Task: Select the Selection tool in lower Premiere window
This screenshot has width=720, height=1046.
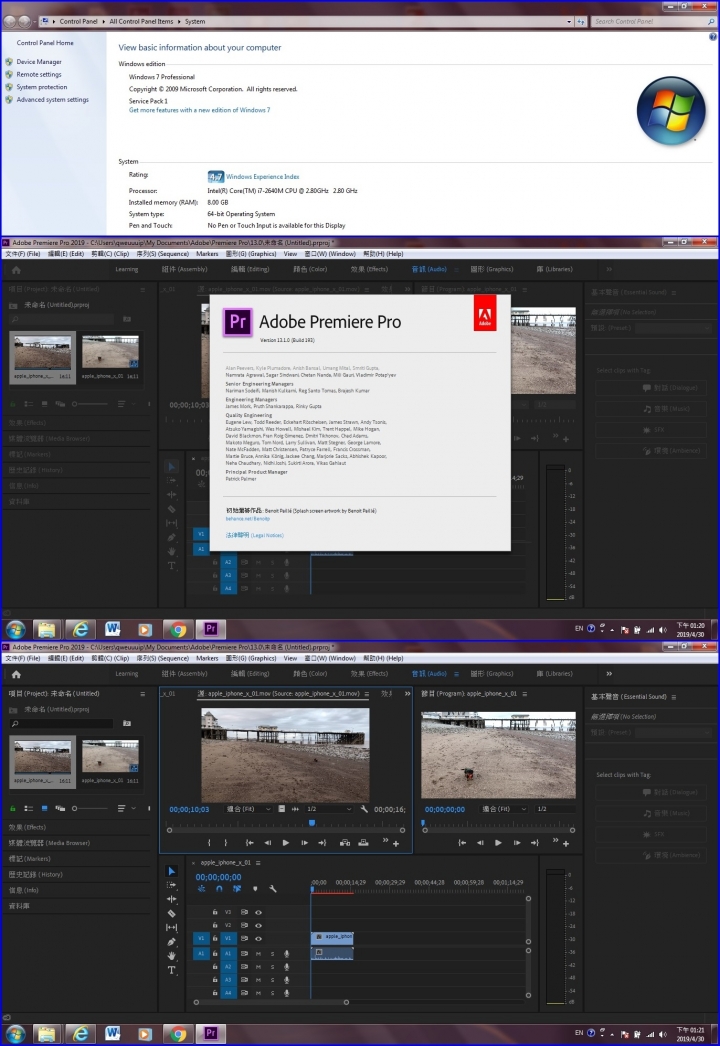Action: (171, 871)
